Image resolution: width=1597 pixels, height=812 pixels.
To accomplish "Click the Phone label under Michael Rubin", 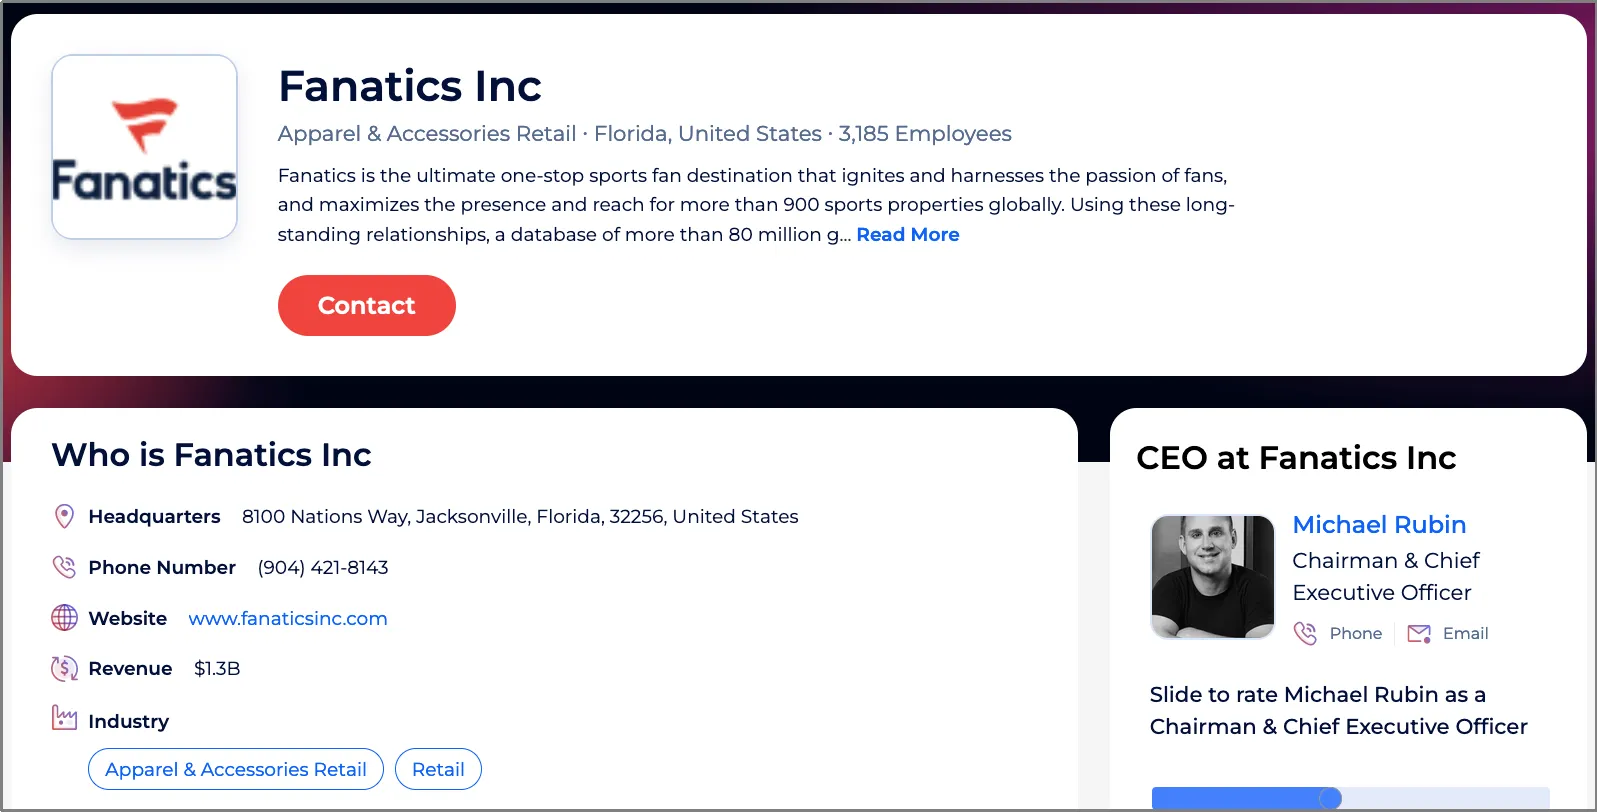I will (1355, 633).
